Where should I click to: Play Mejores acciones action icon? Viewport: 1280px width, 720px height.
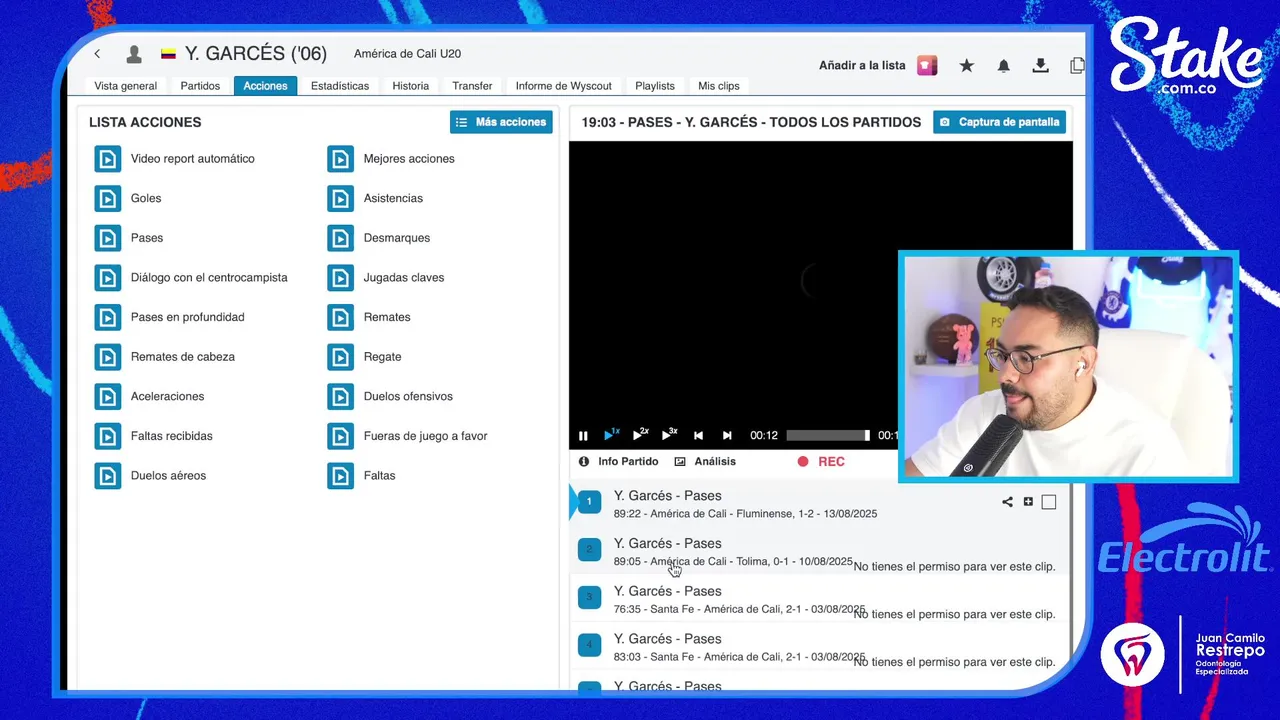341,159
